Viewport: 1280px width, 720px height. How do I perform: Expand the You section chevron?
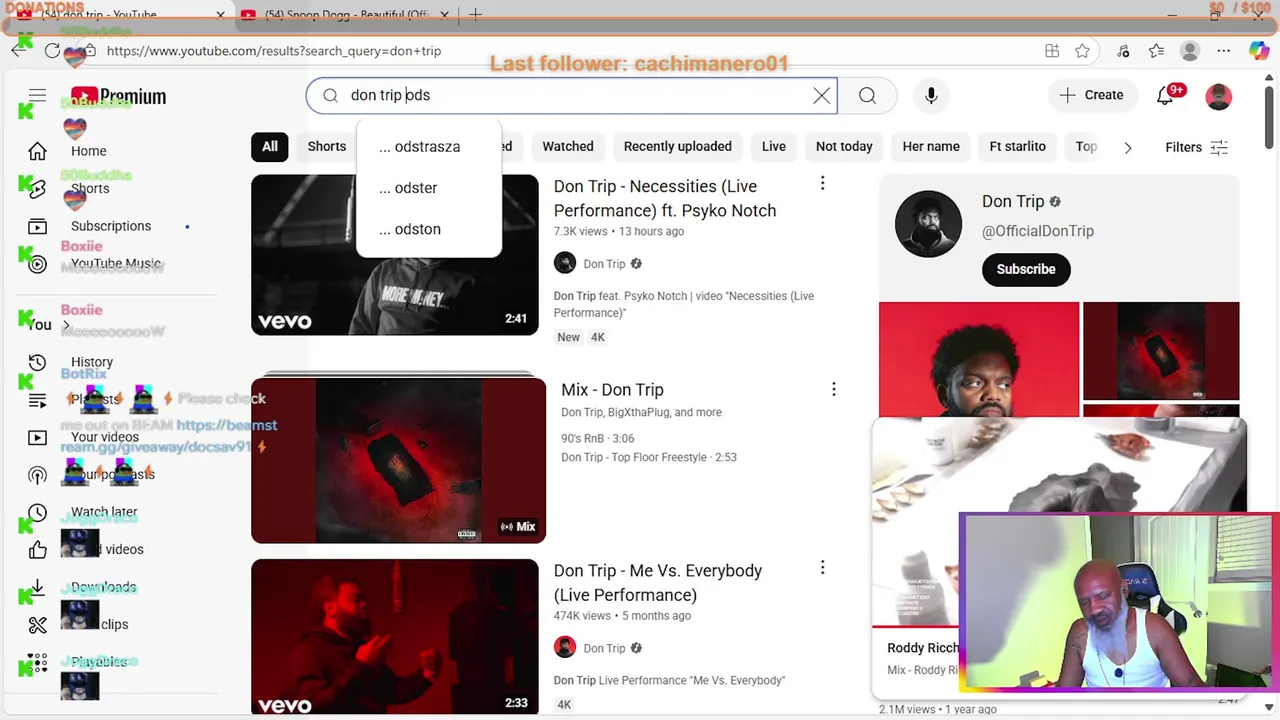click(67, 325)
